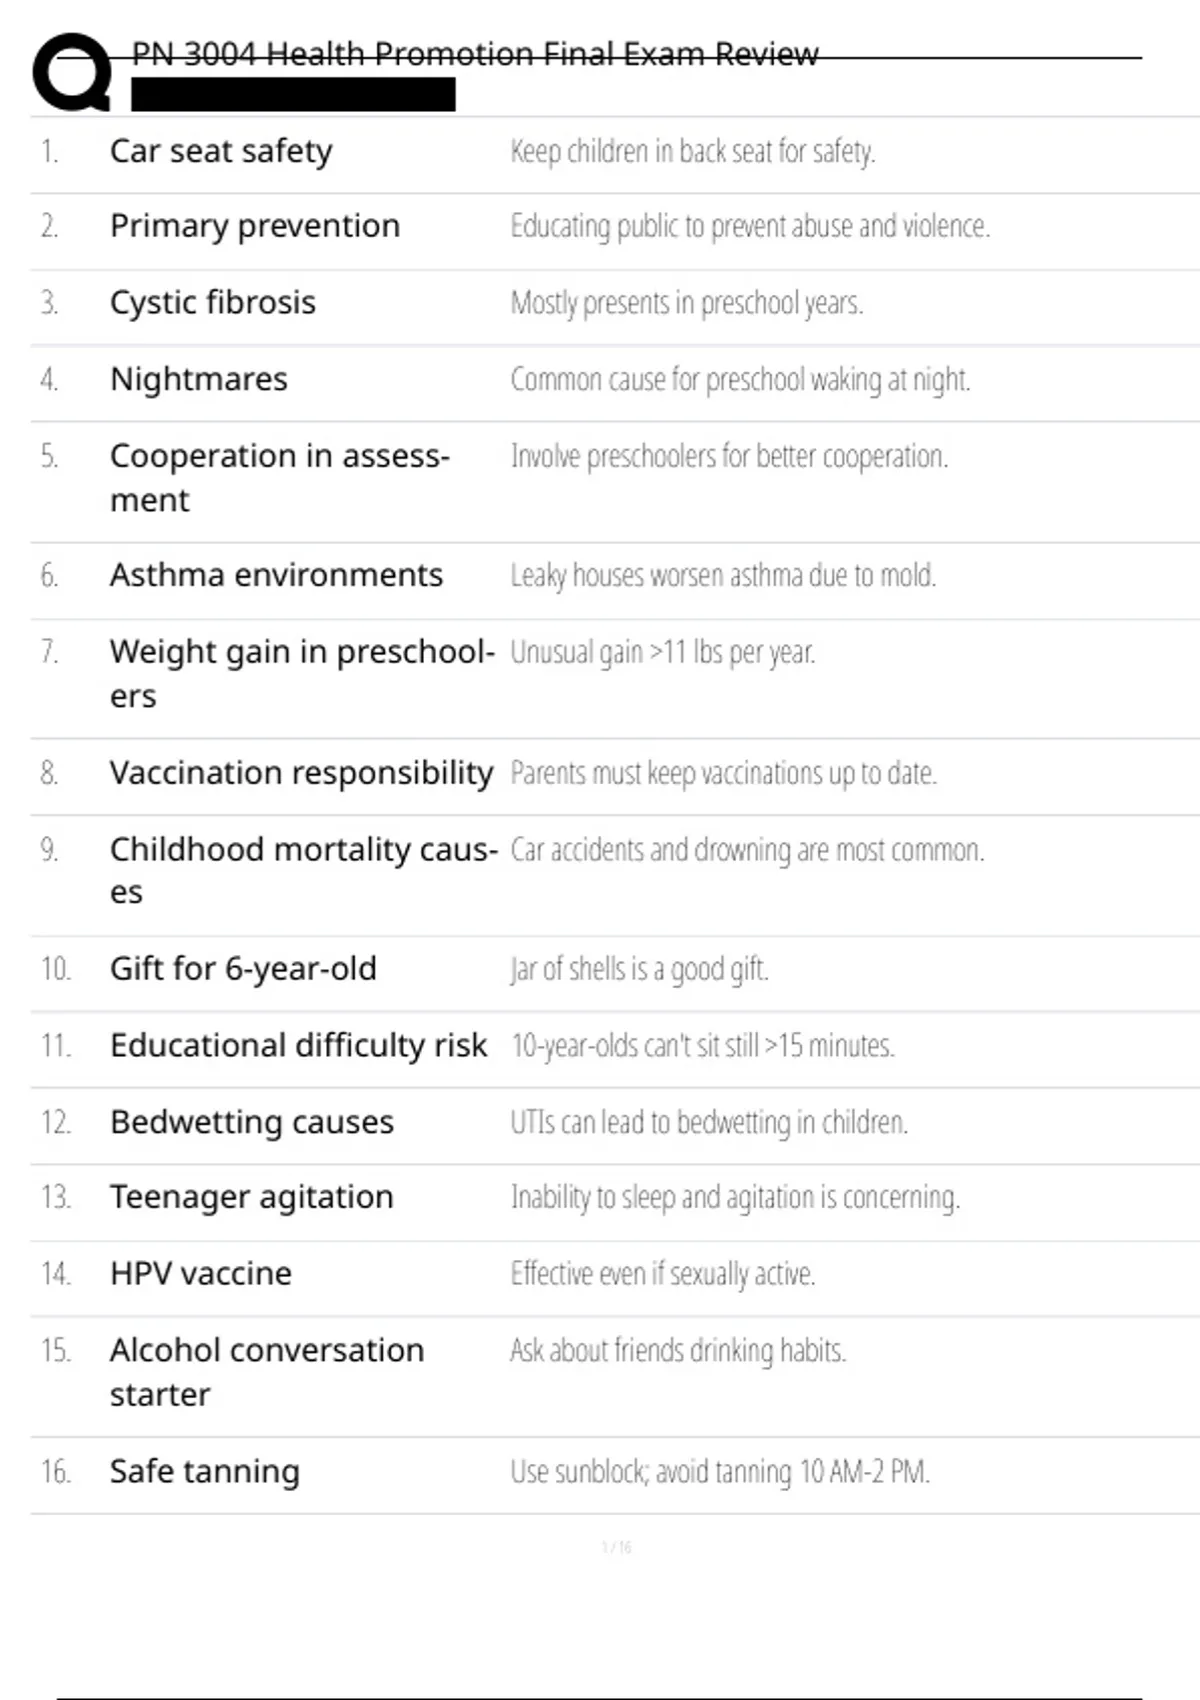Select the 'Car seat safety' term

[x=221, y=151]
